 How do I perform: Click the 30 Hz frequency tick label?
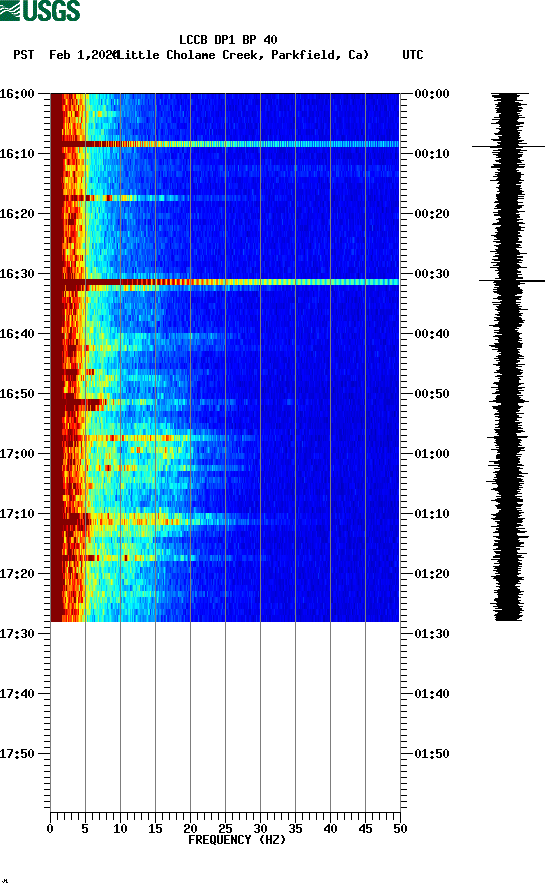click(x=260, y=829)
